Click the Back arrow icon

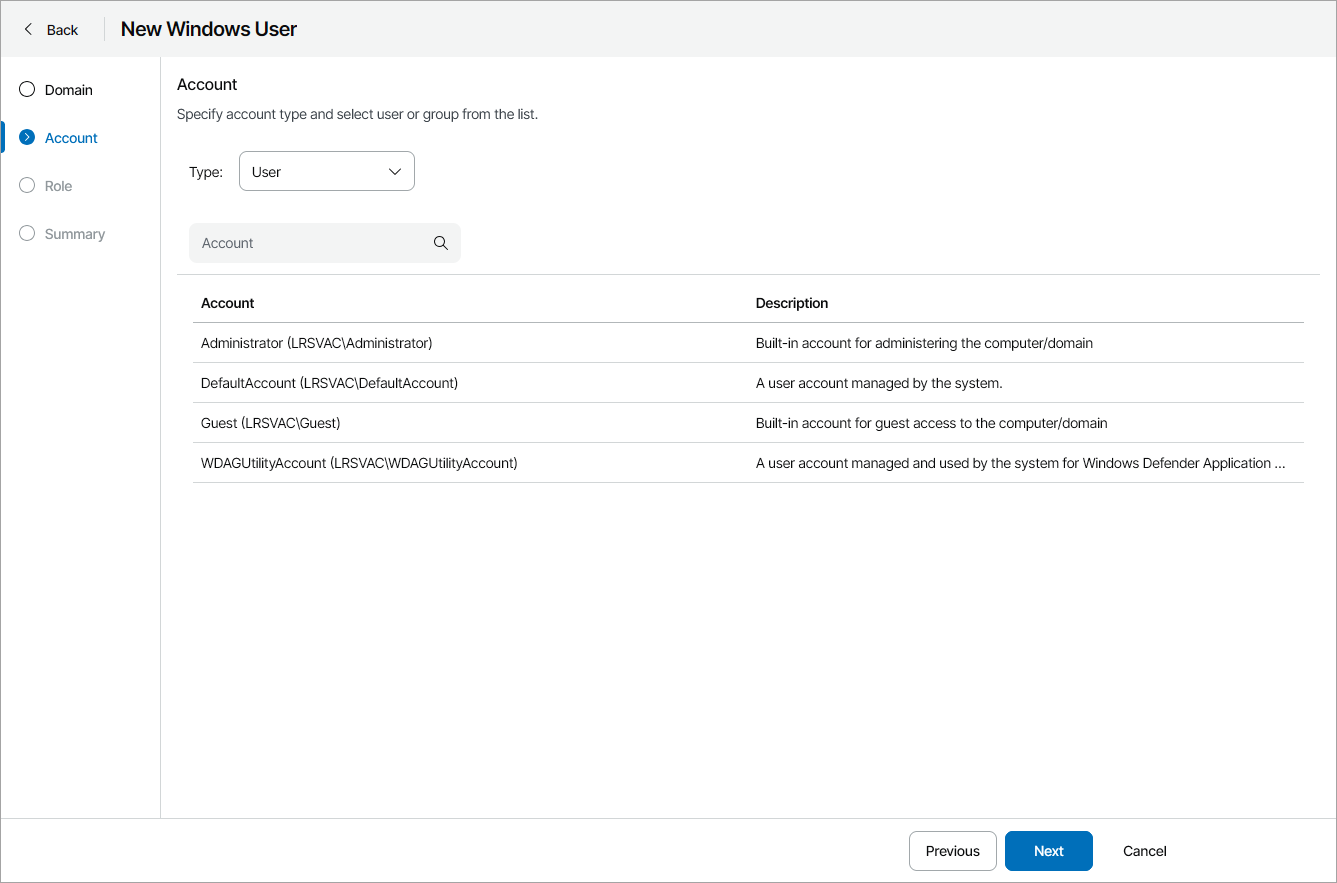[x=28, y=30]
